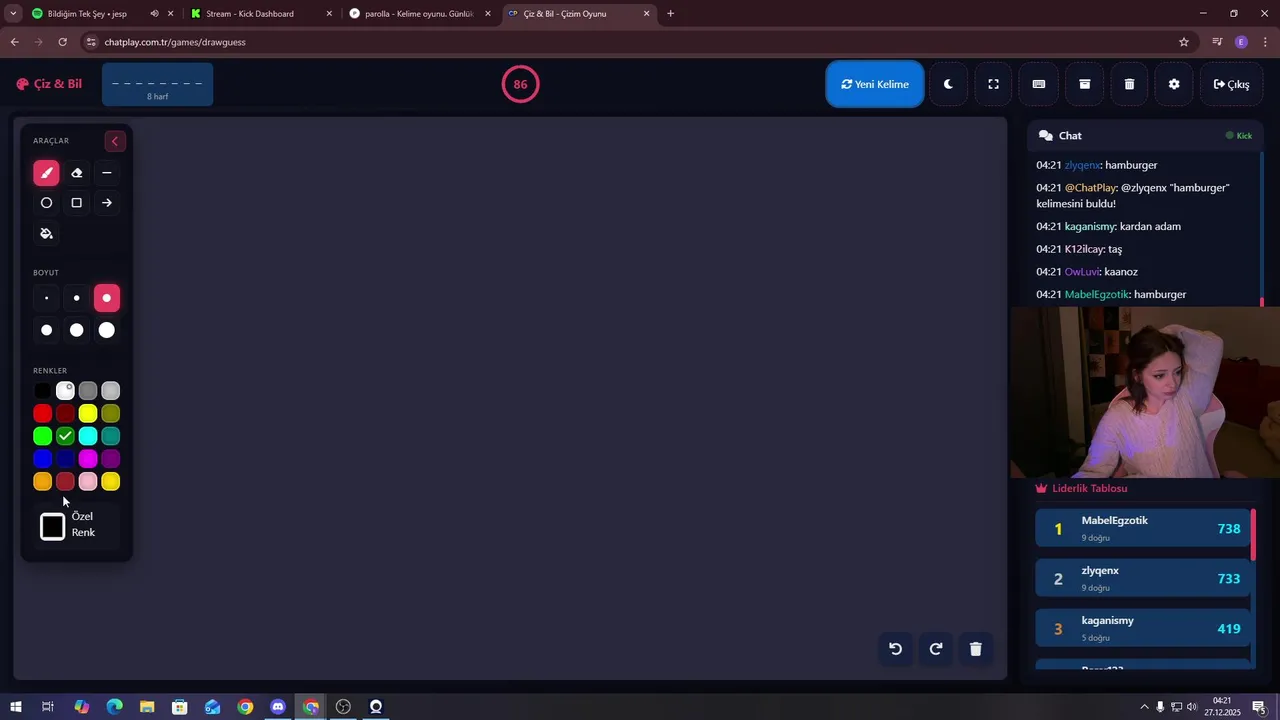
Task: Click the 86 countdown timer
Action: pos(520,84)
